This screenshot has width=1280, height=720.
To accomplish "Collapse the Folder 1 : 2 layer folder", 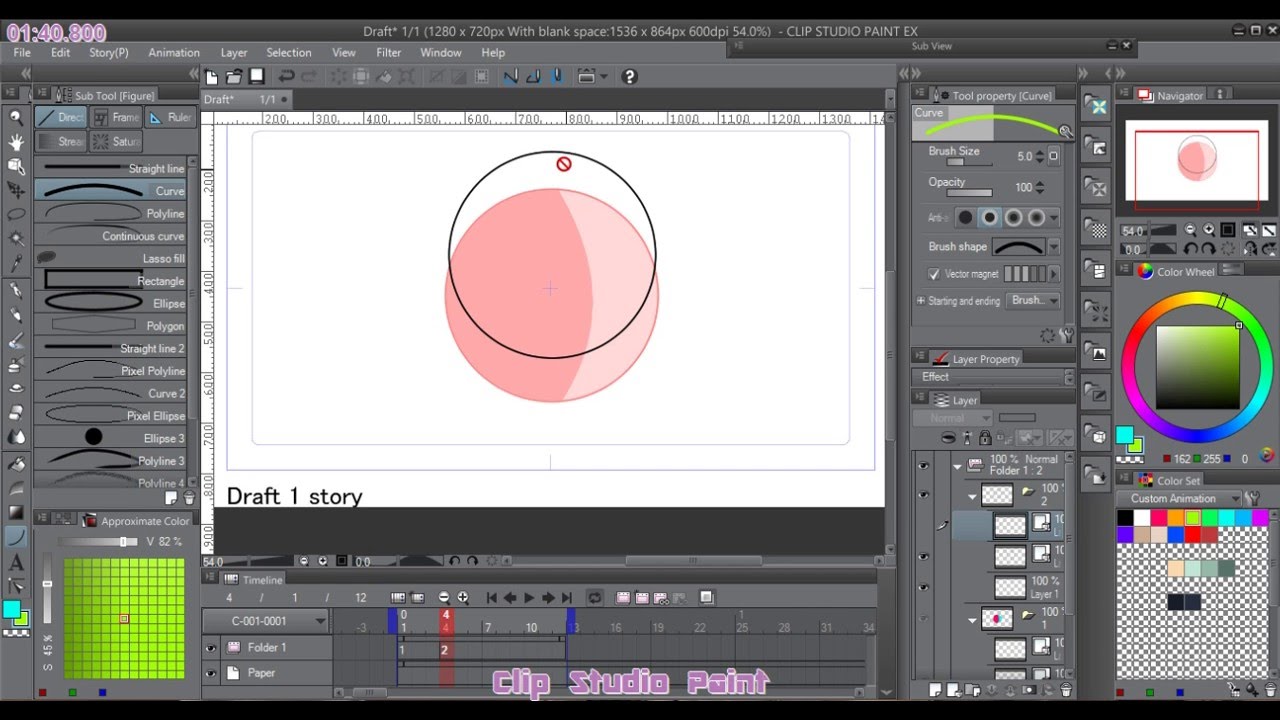I will 957,466.
